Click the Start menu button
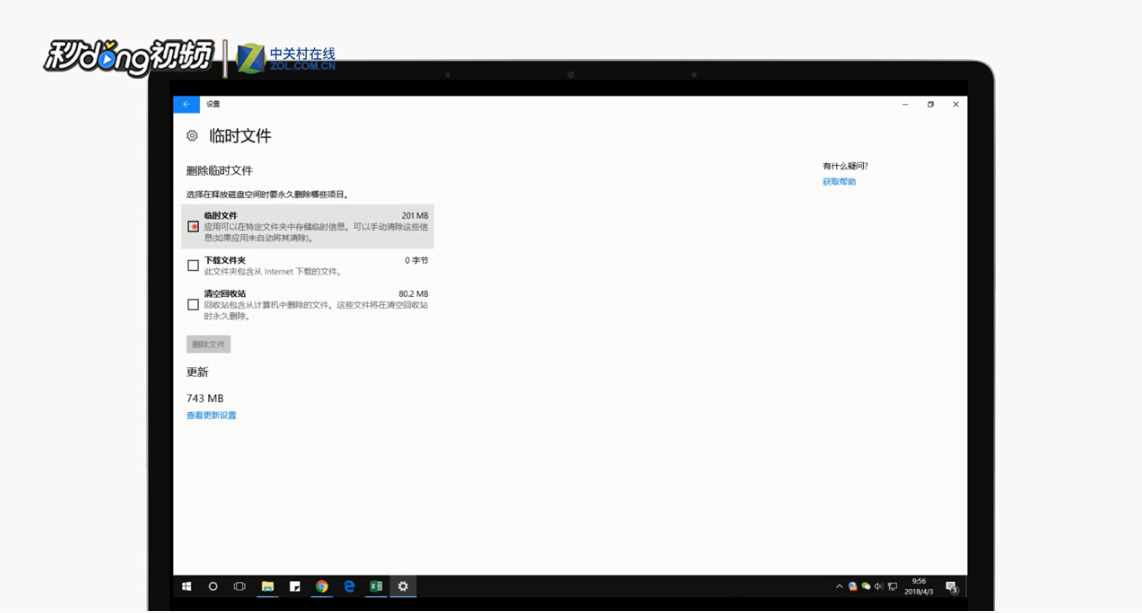Image resolution: width=1142 pixels, height=613 pixels. pyautogui.click(x=186, y=588)
